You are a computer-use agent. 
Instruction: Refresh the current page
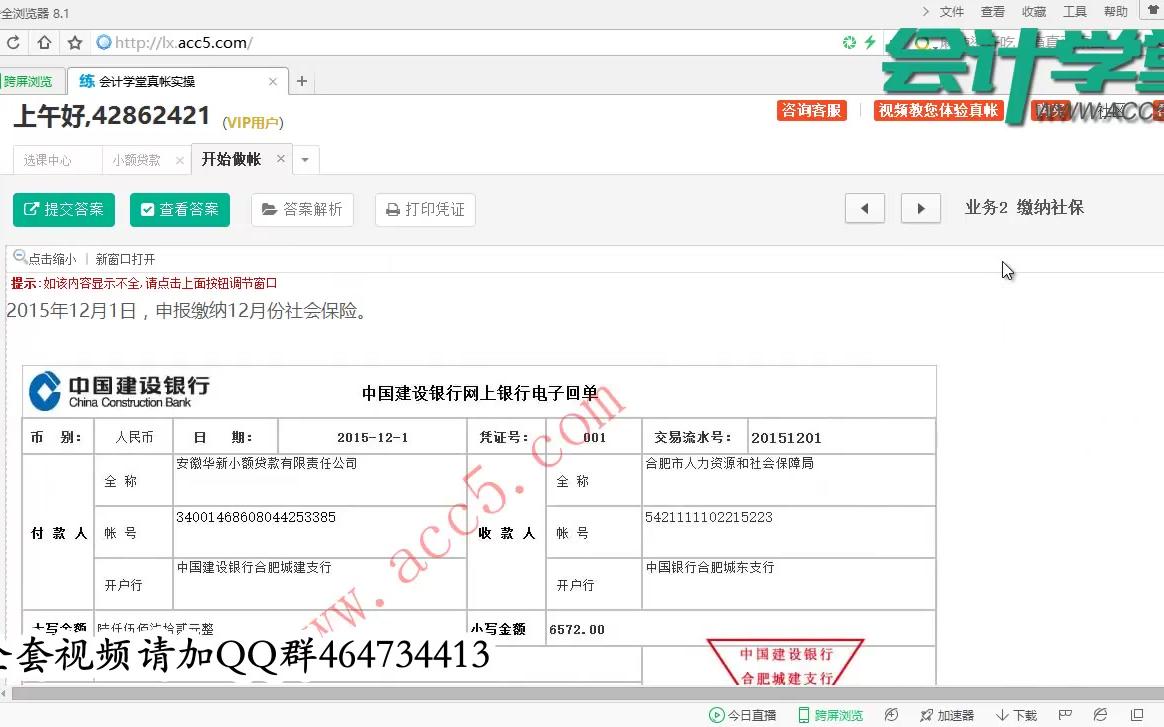[x=13, y=43]
